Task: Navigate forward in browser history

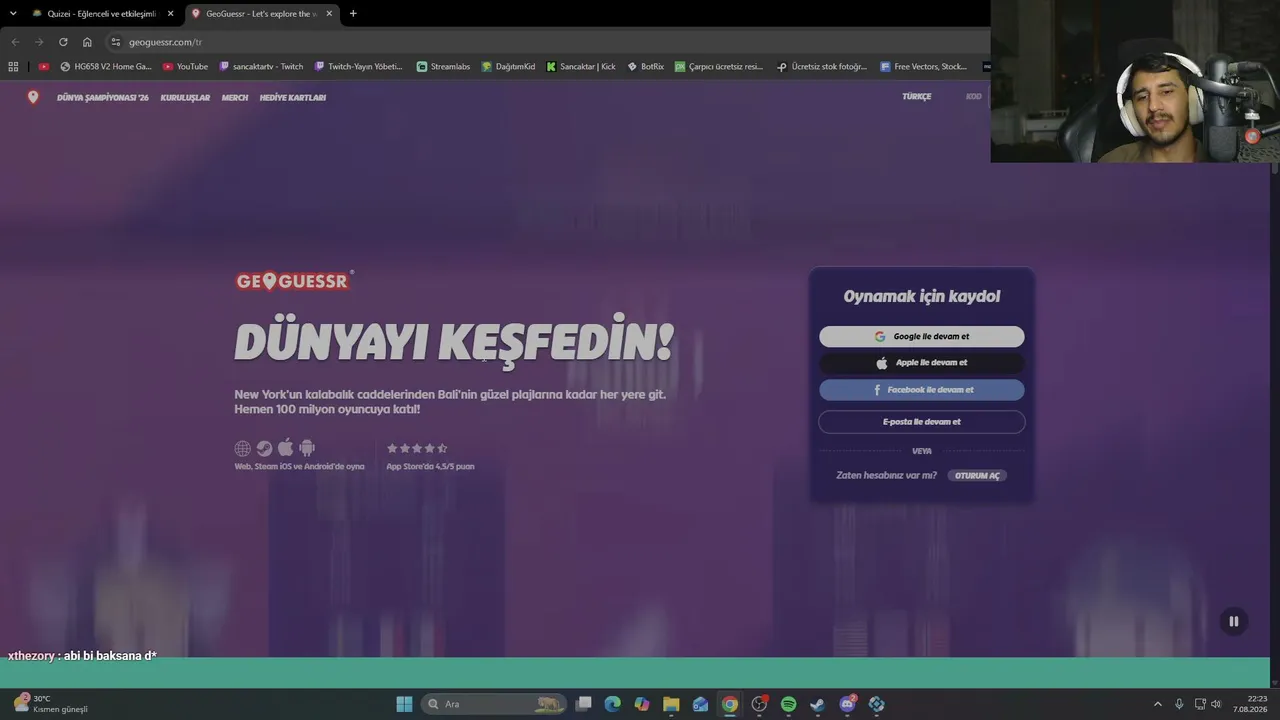Action: click(39, 42)
